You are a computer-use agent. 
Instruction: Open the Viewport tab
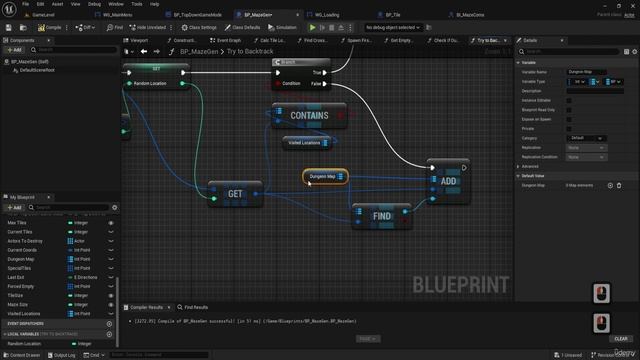point(136,40)
